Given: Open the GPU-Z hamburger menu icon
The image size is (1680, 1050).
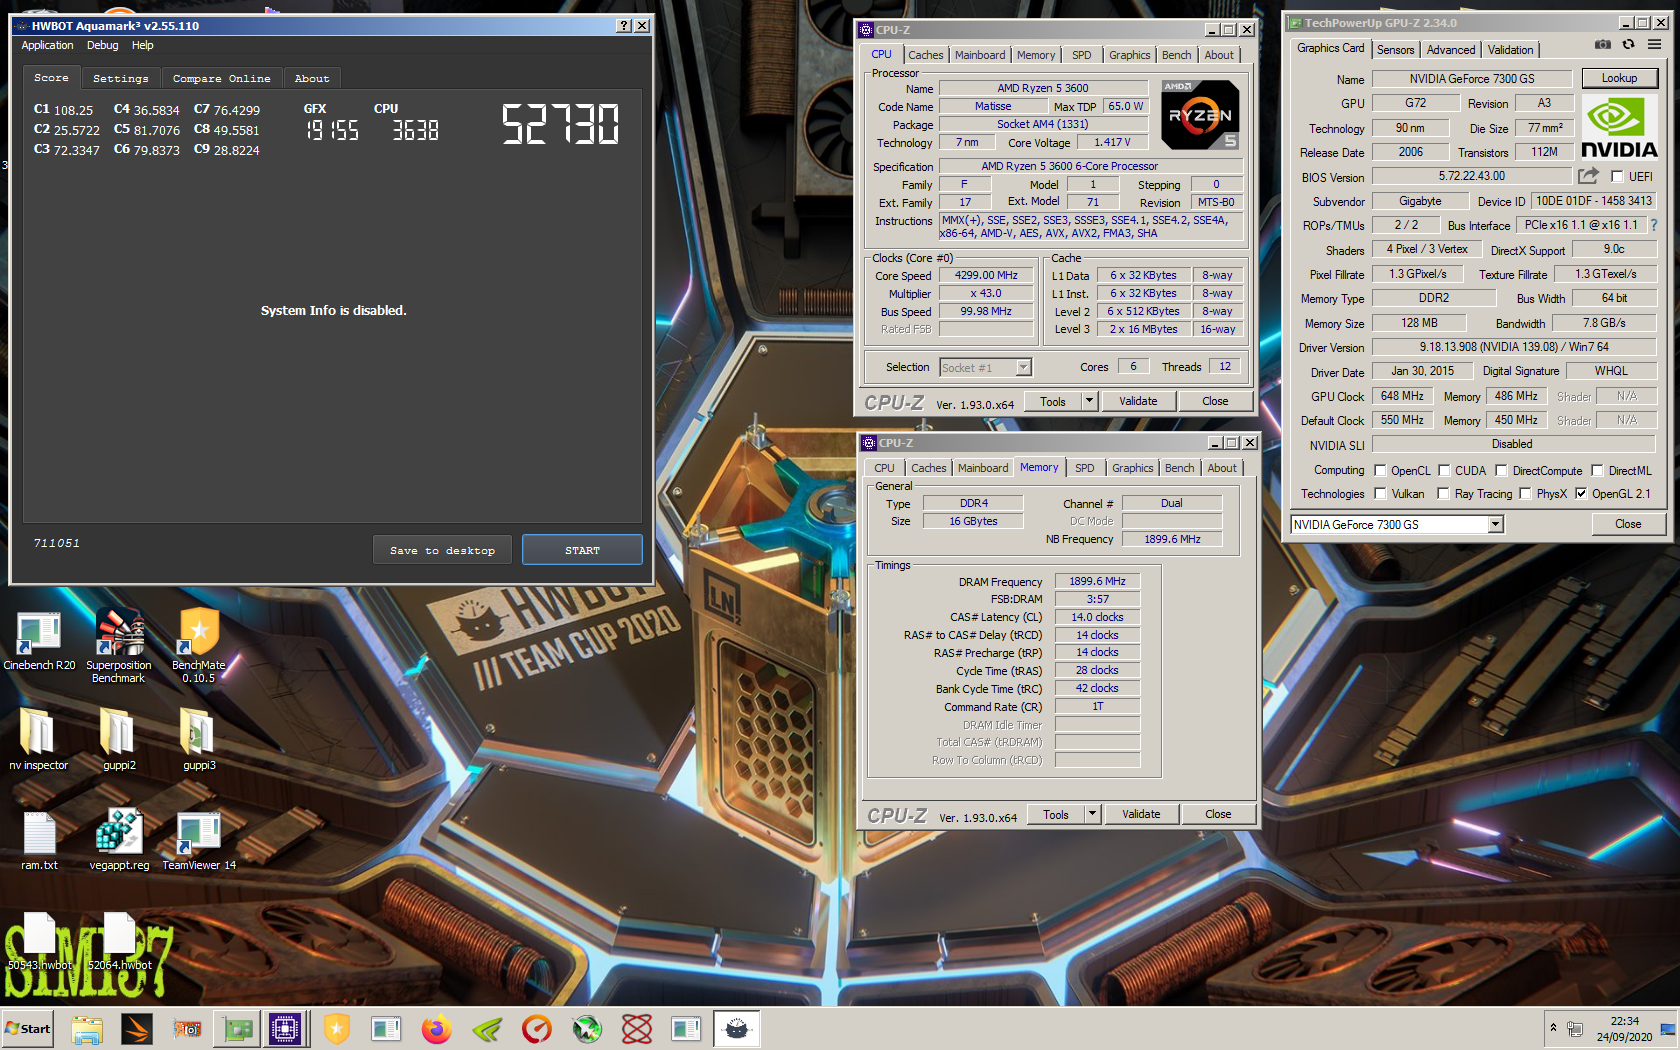Looking at the screenshot, I should click(1655, 45).
